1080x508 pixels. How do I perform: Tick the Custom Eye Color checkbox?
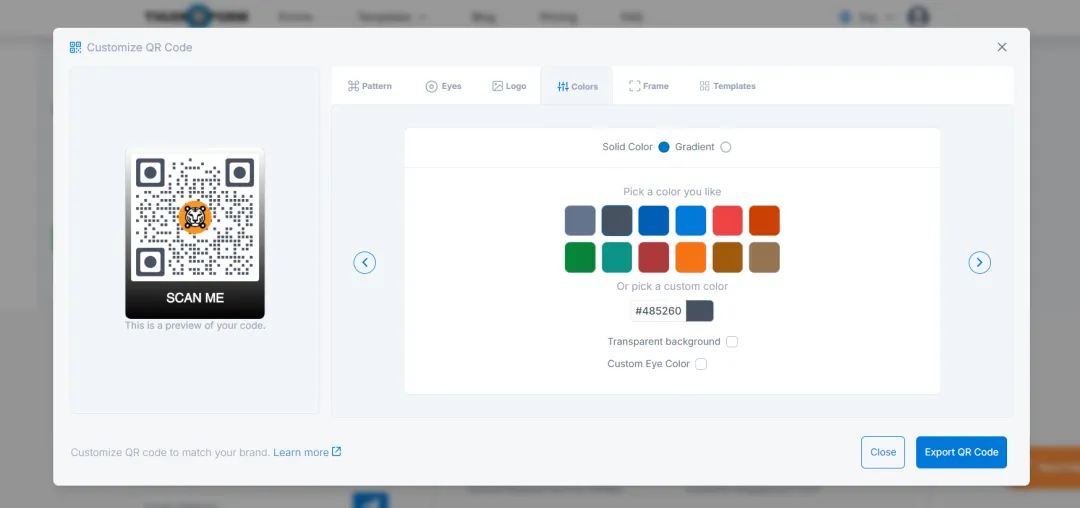tap(700, 363)
